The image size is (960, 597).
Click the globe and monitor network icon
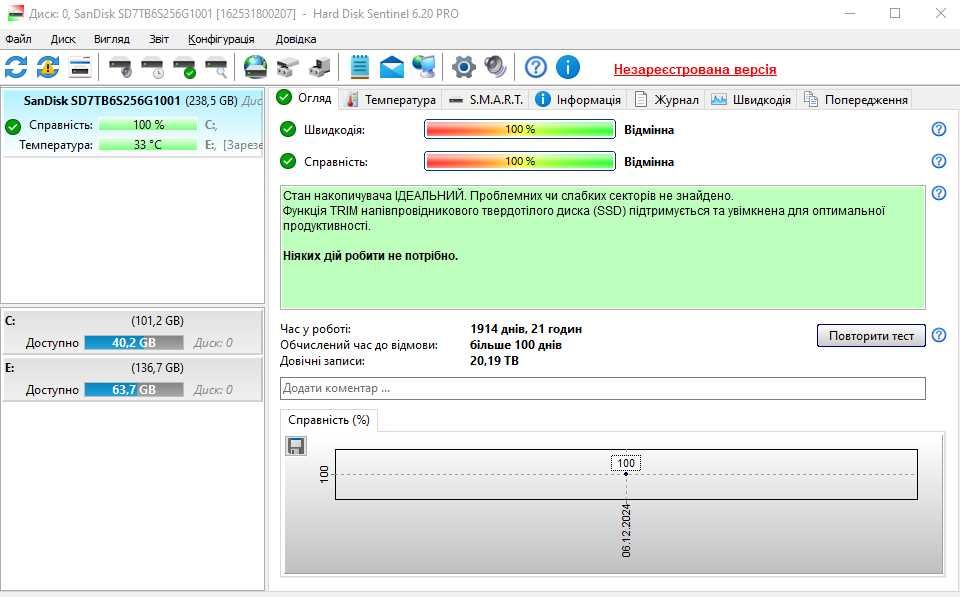pyautogui.click(x=424, y=67)
